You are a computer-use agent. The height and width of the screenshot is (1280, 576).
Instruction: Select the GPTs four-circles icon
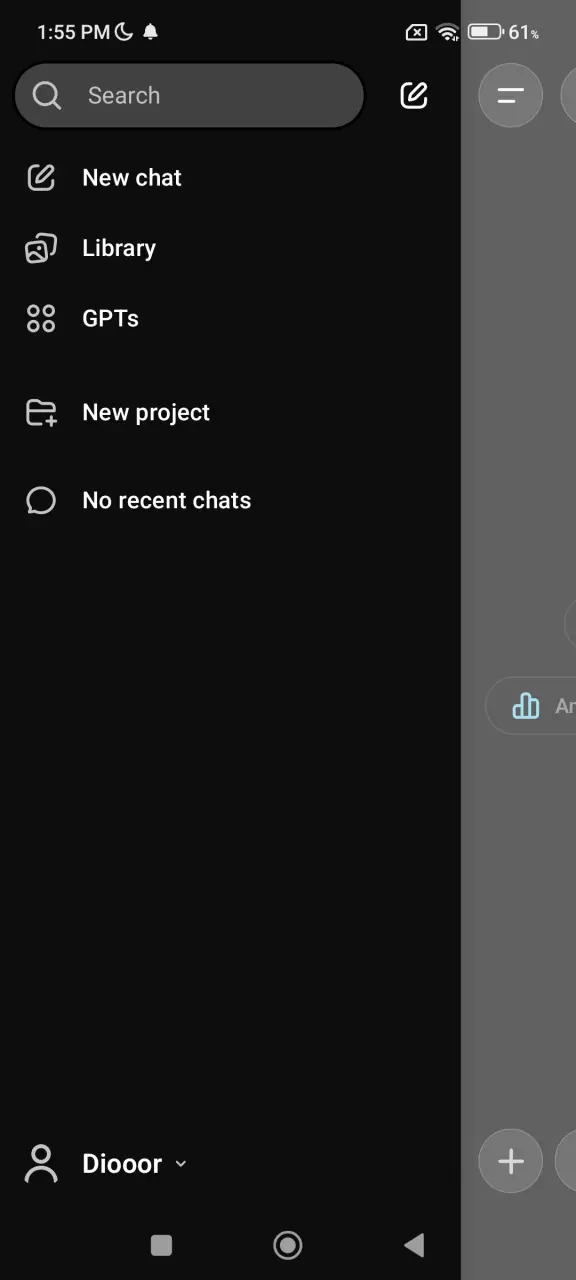pyautogui.click(x=41, y=319)
